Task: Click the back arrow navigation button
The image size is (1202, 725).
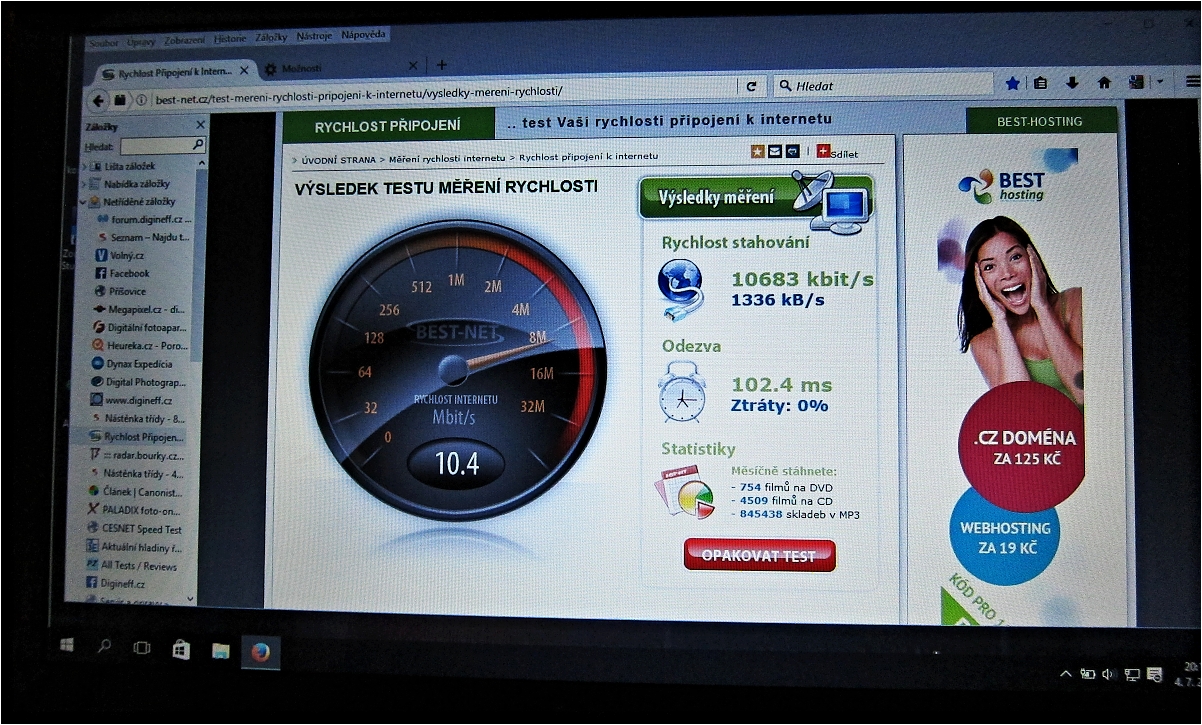Action: 98,100
